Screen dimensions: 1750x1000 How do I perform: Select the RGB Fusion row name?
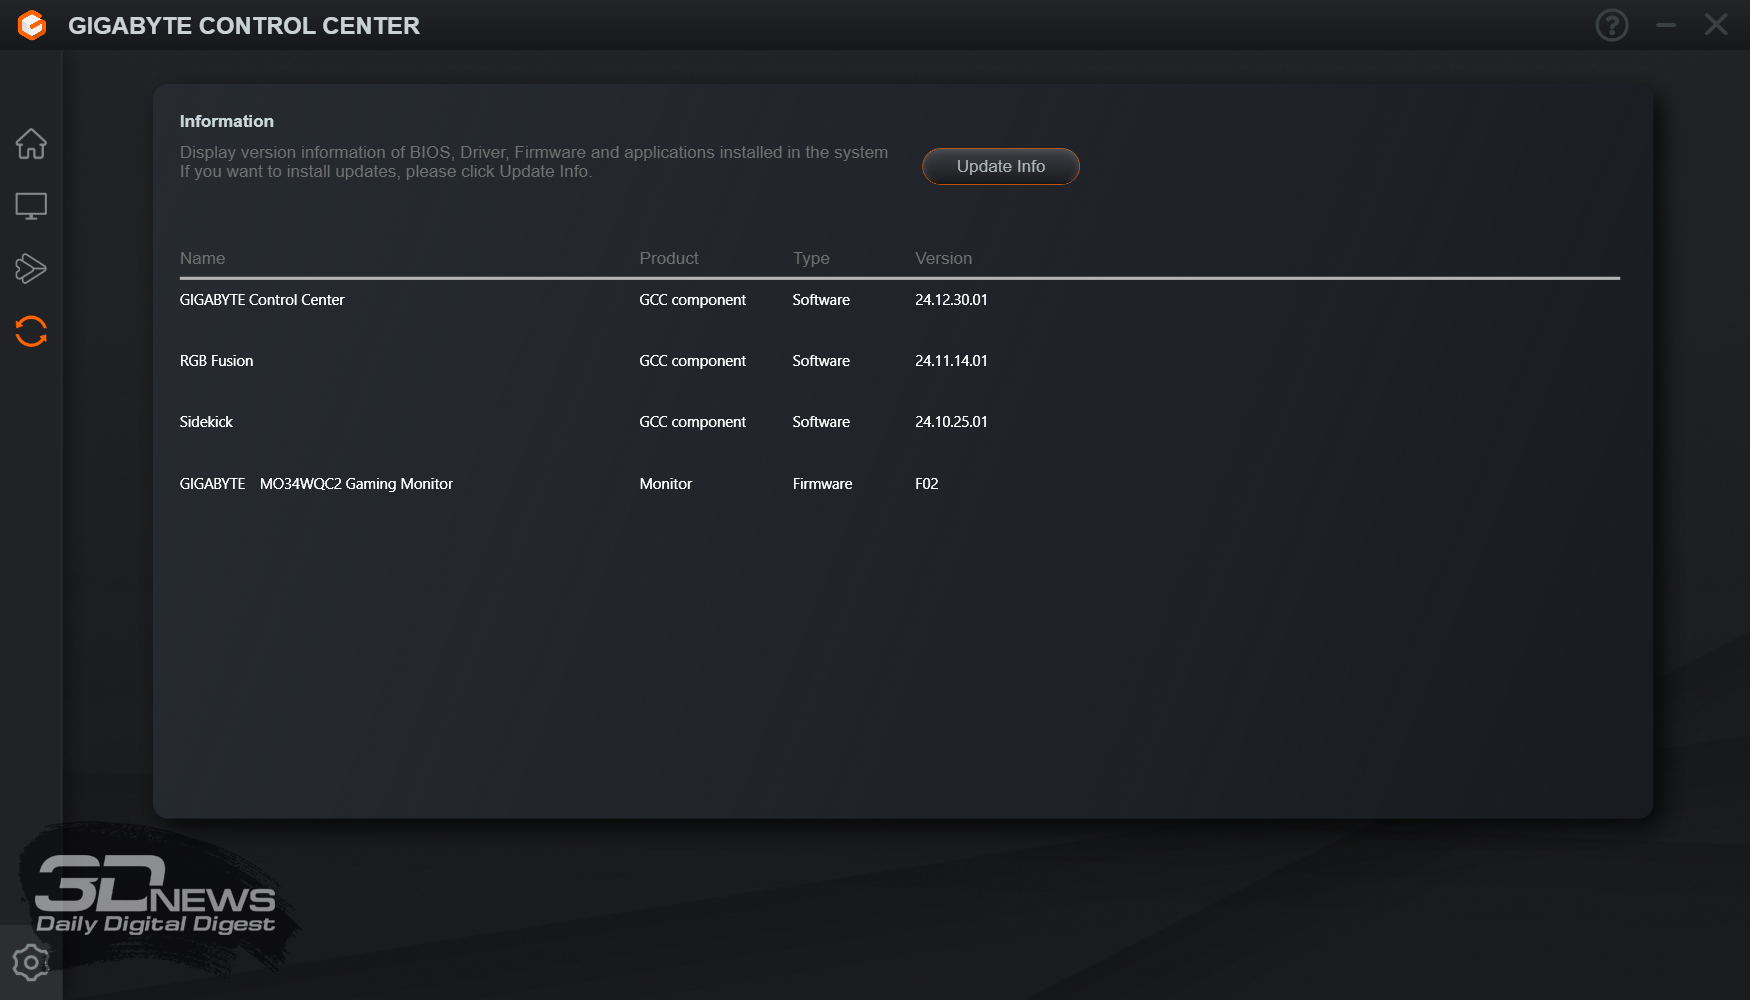coord(216,361)
